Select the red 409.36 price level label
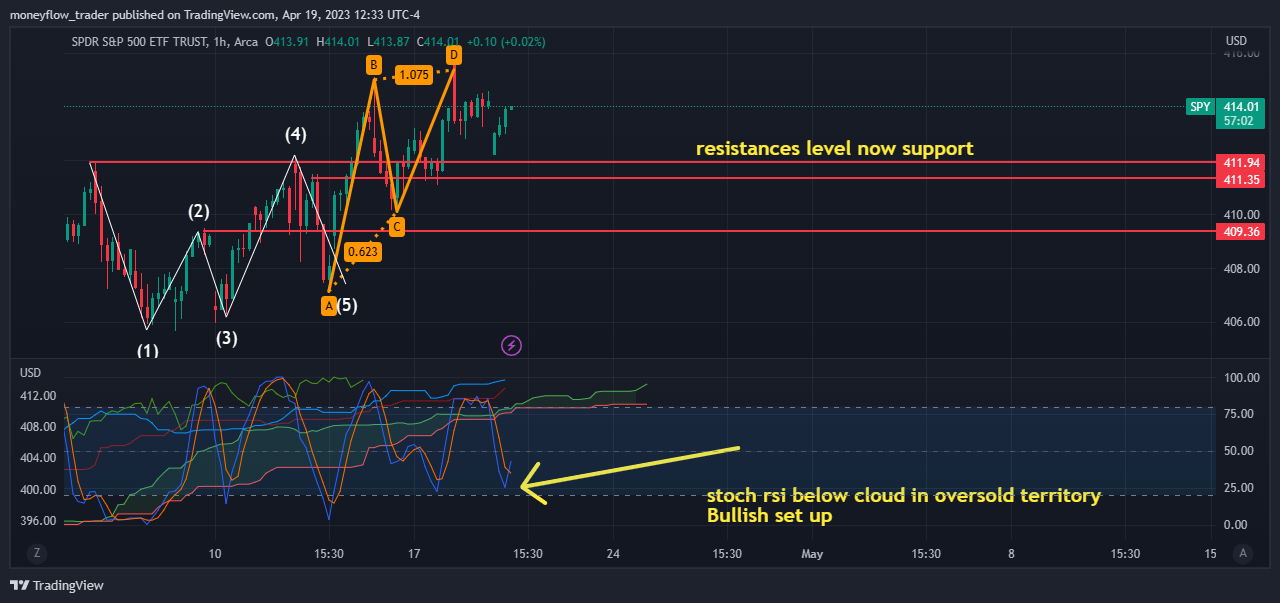The width and height of the screenshot is (1280, 603). (1240, 231)
